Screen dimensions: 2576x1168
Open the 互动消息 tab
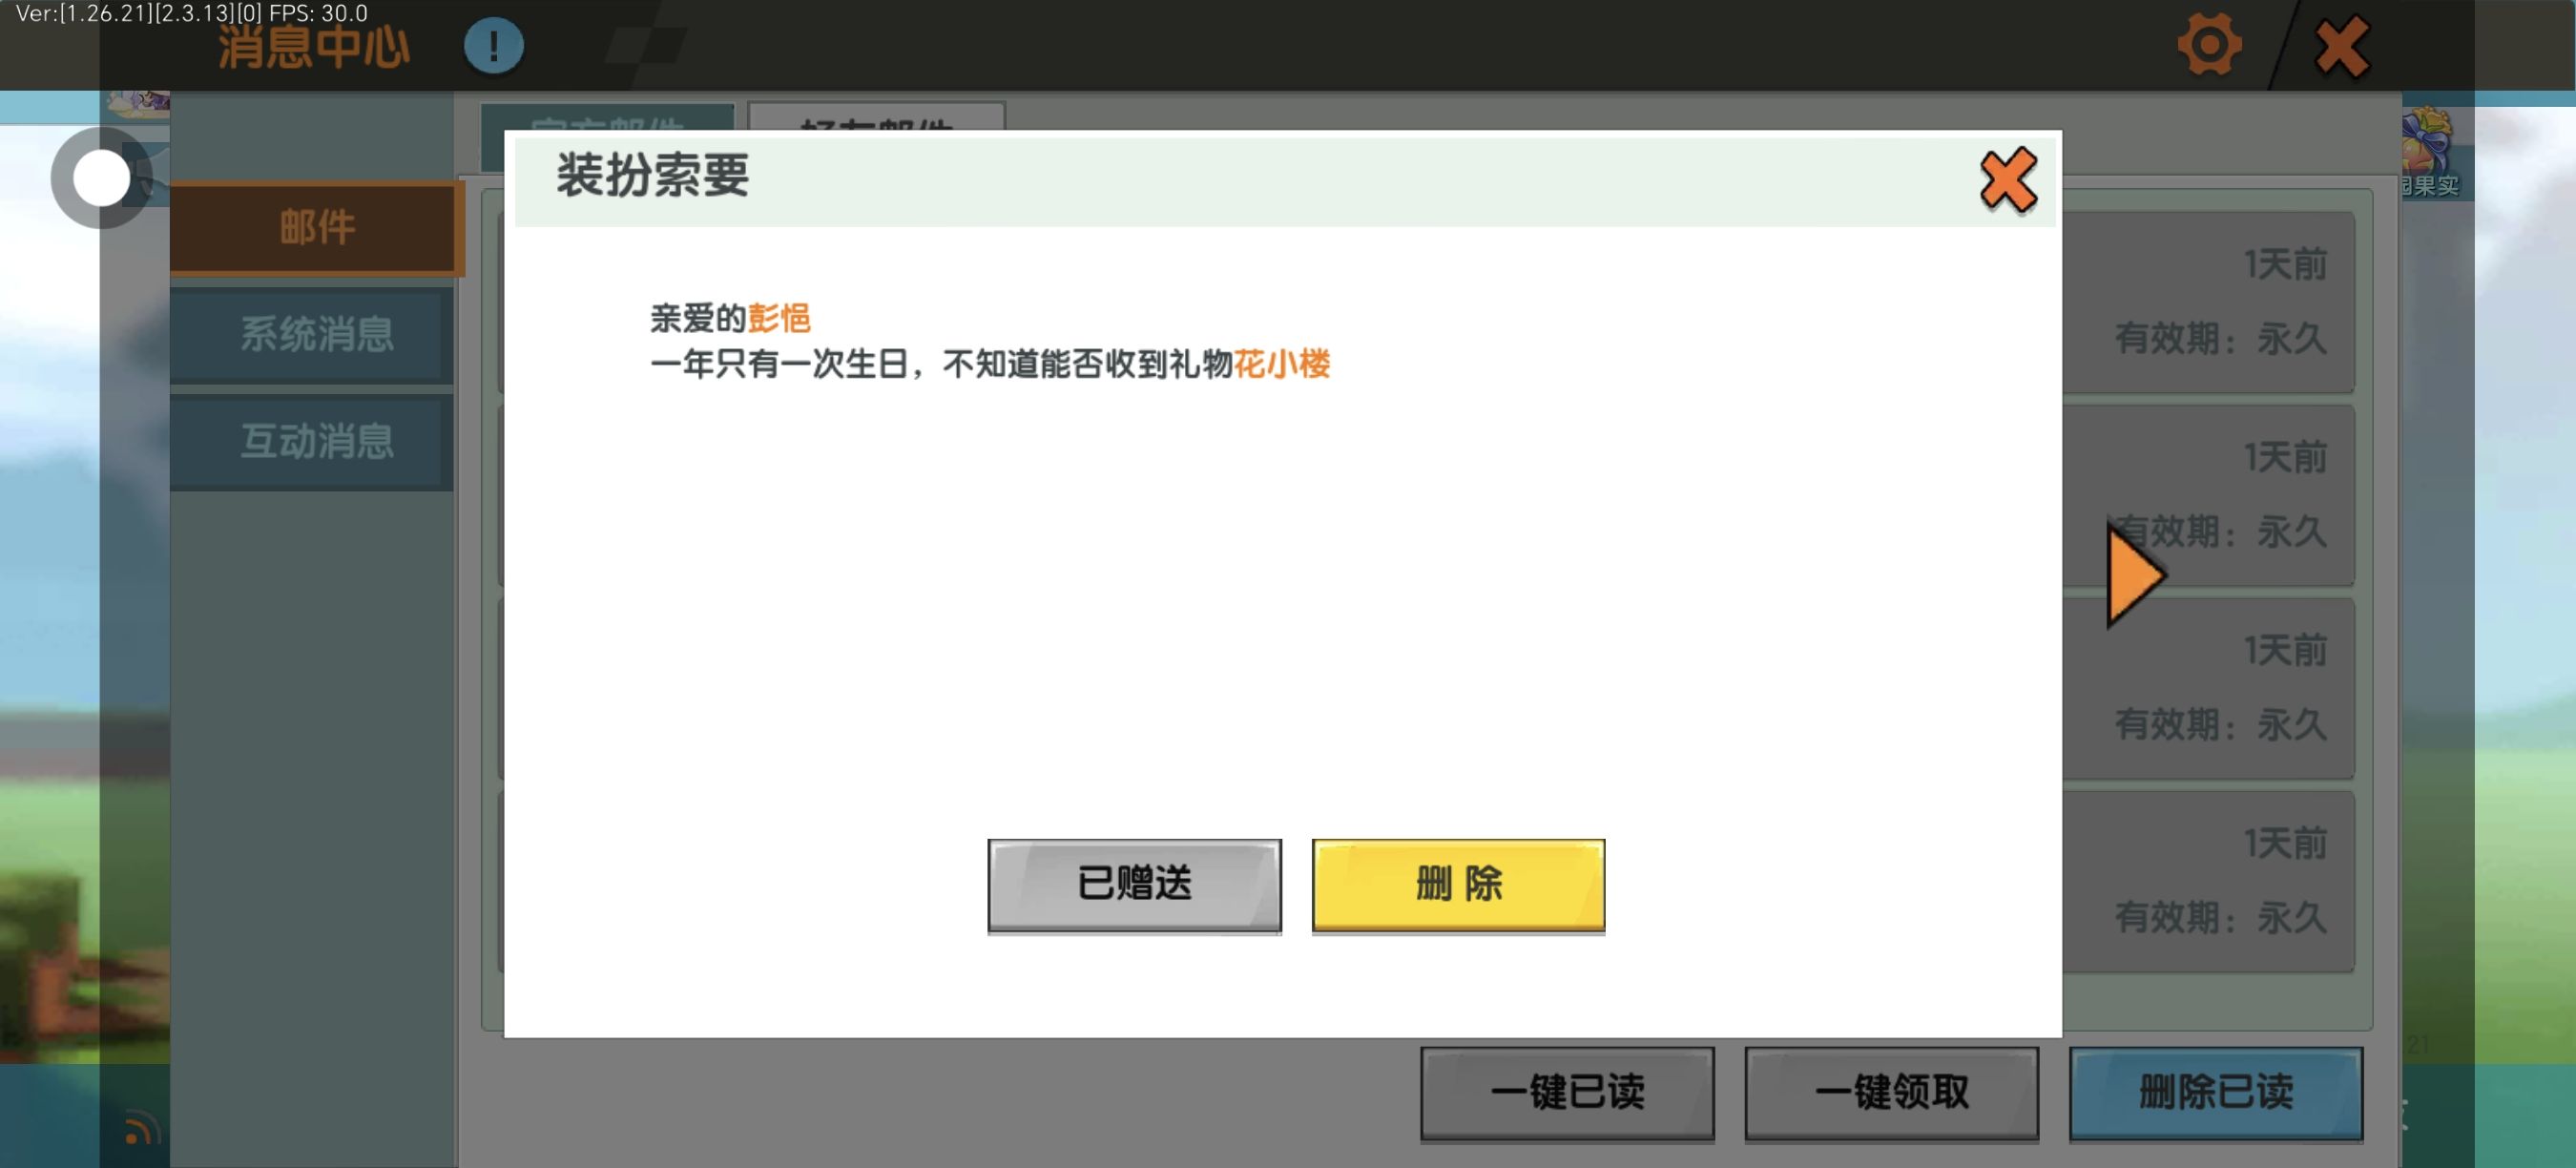316,442
